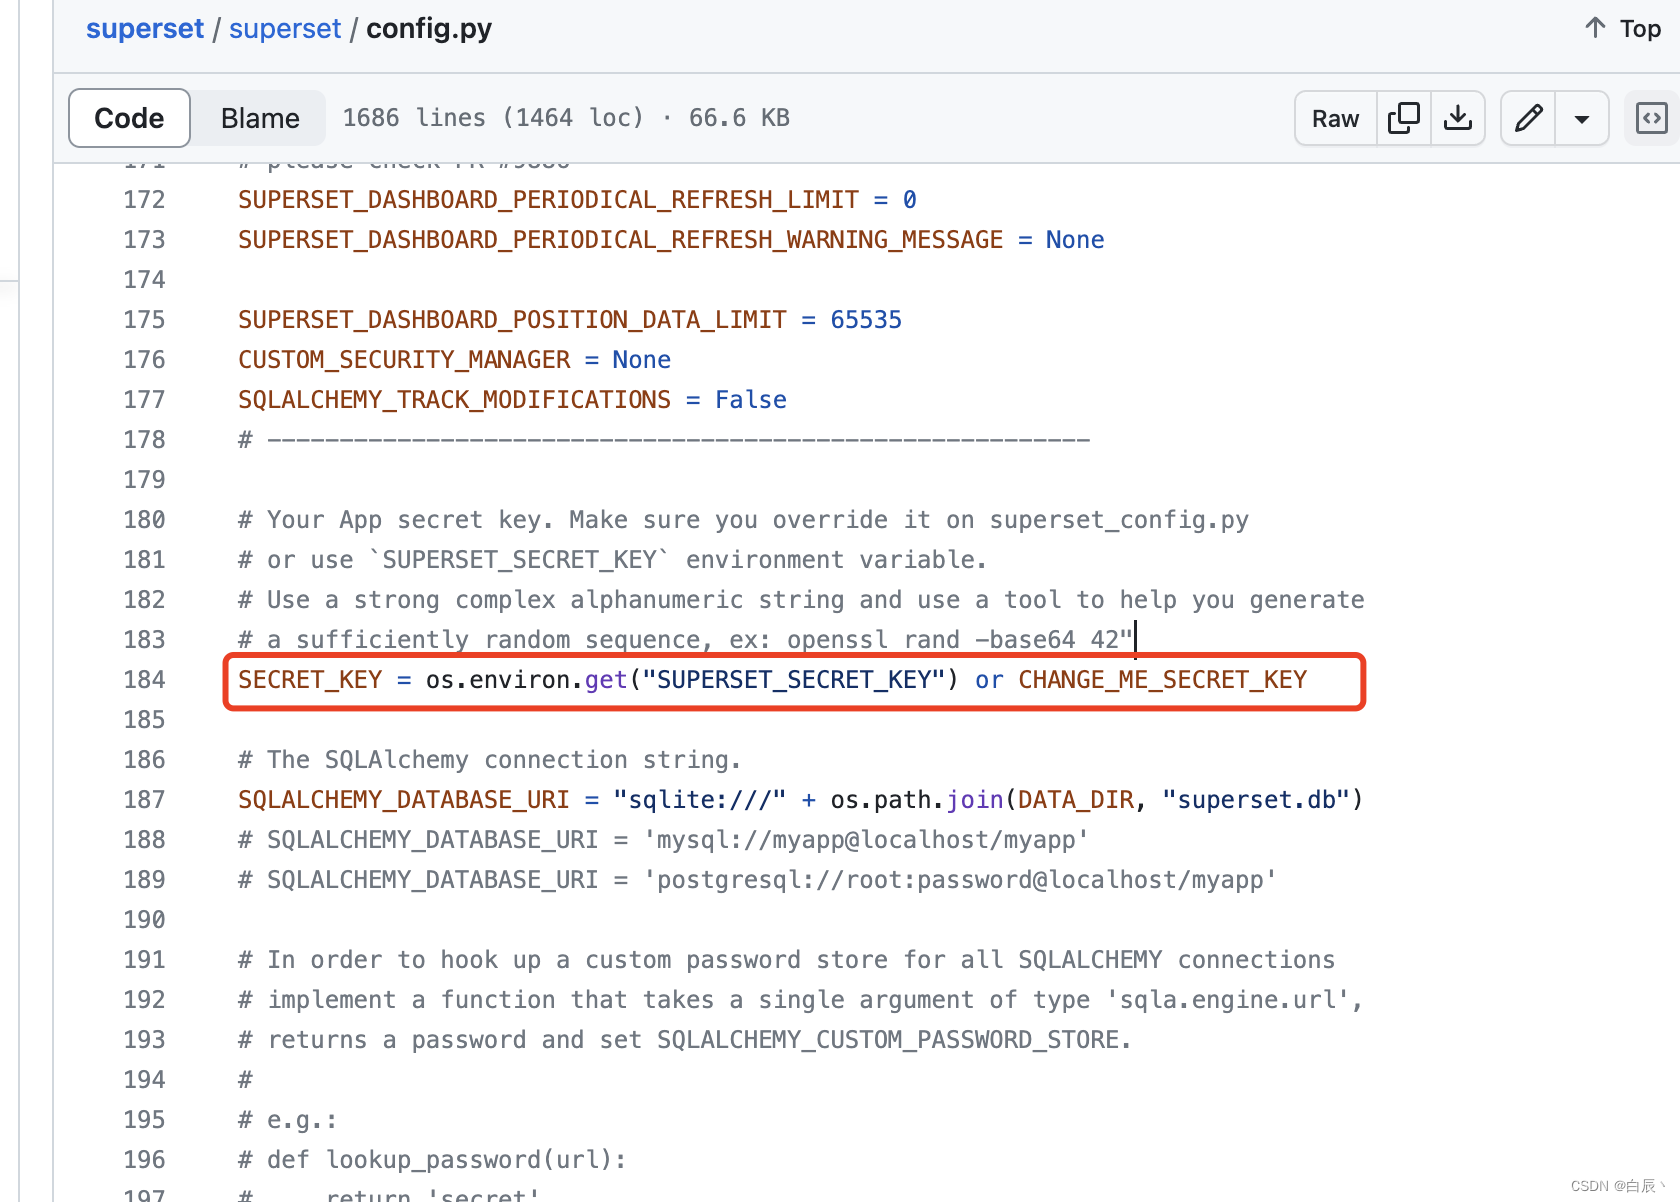Open Raw file view
1680x1202 pixels.
pos(1335,118)
